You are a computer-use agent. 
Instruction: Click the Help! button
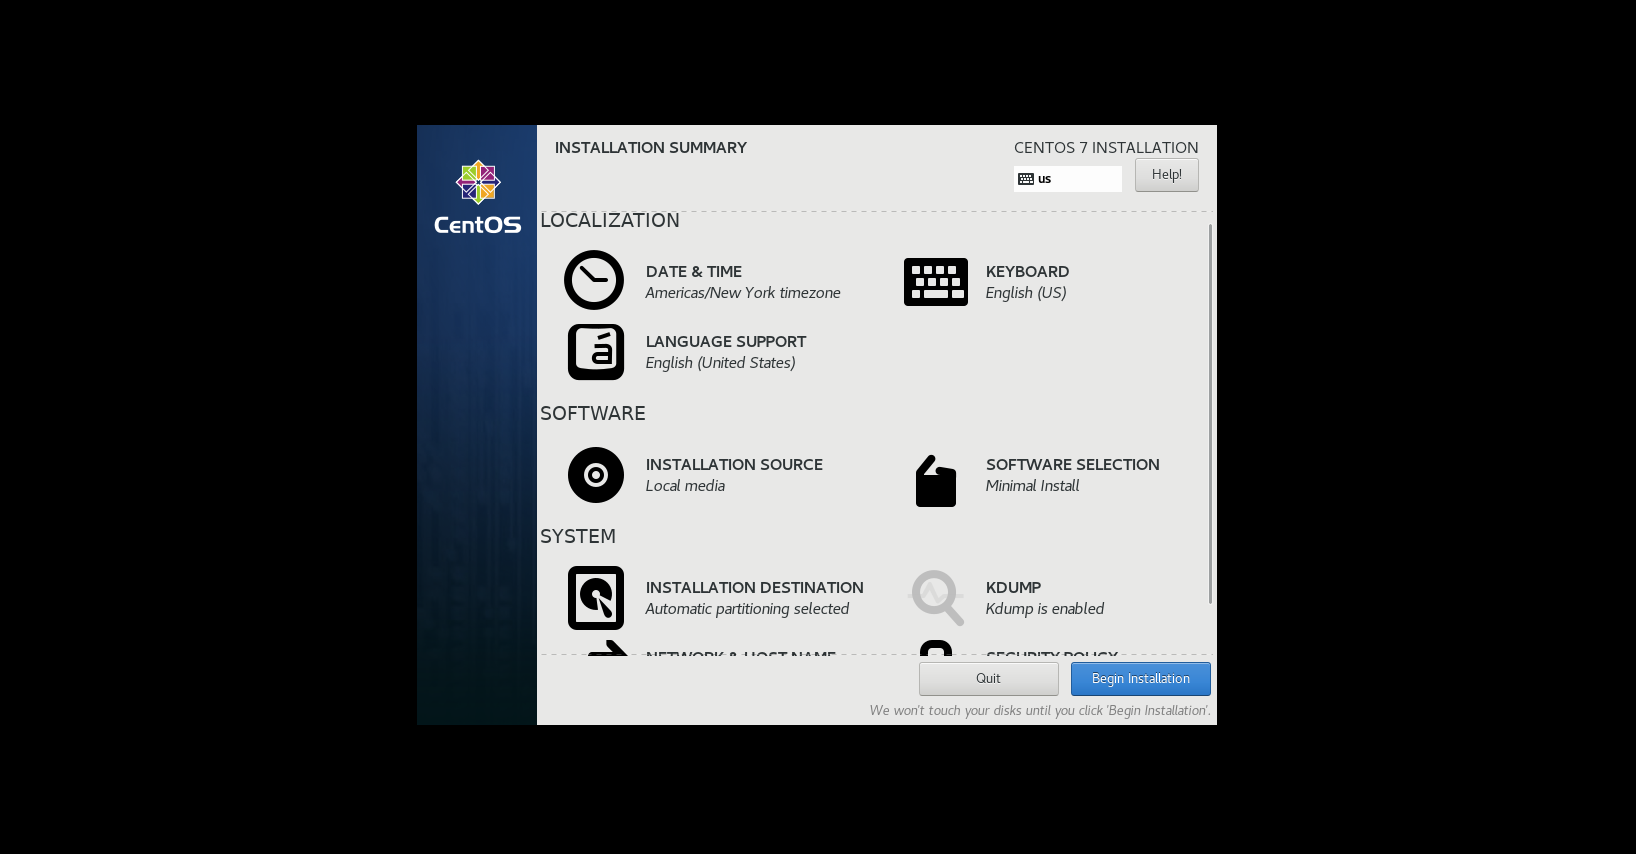click(1167, 175)
